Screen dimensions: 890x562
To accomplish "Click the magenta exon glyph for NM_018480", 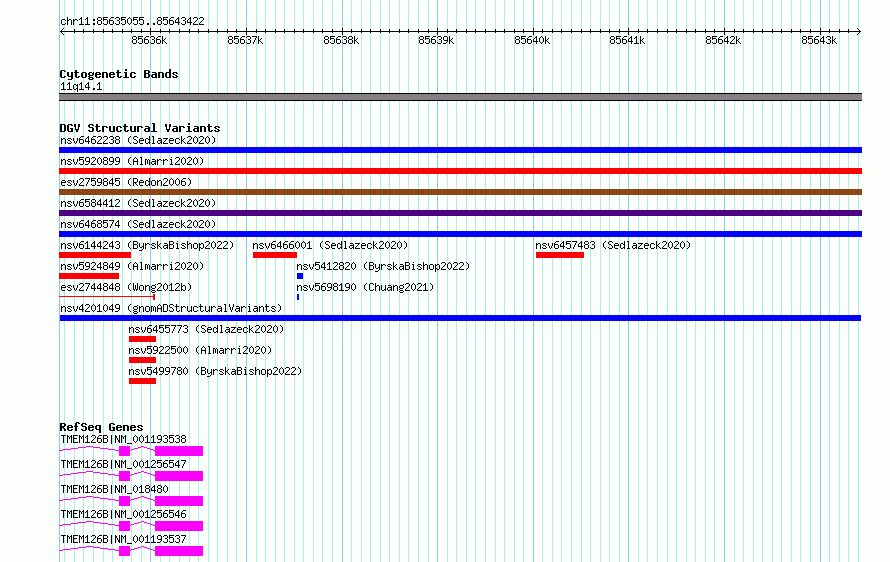I will [x=179, y=501].
